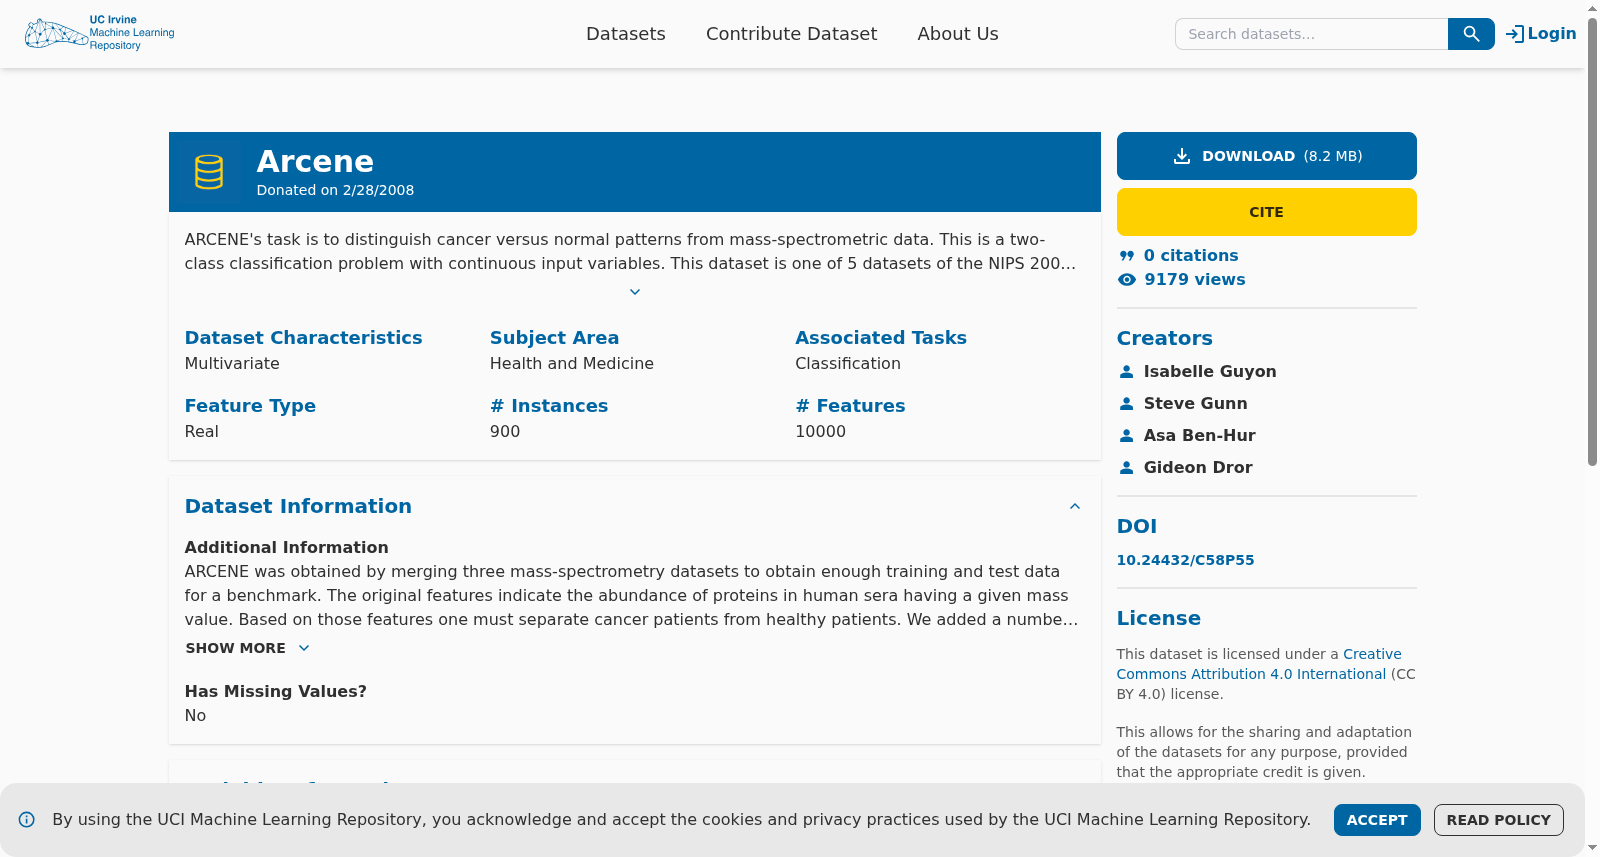Click the quote icon beside 0 citations
Screen dimensions: 1600x857
tap(1127, 256)
